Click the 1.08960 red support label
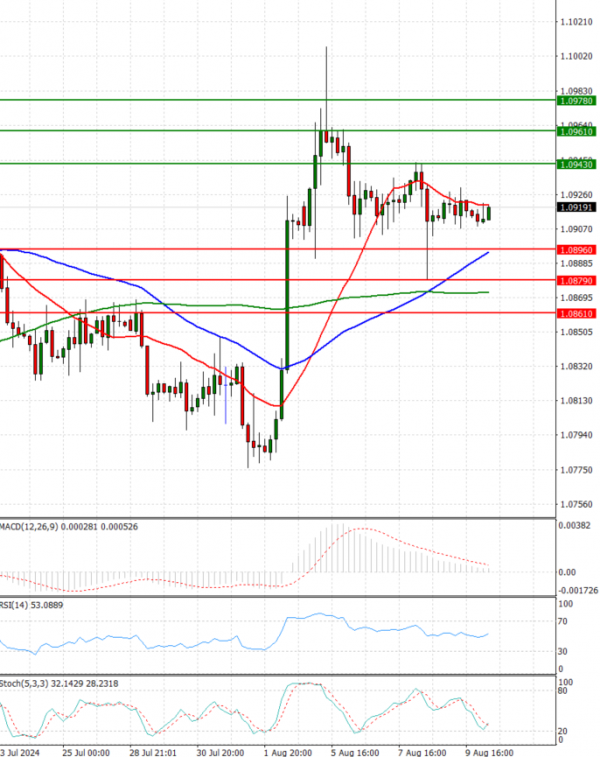This screenshot has width=600, height=757. pyautogui.click(x=576, y=249)
